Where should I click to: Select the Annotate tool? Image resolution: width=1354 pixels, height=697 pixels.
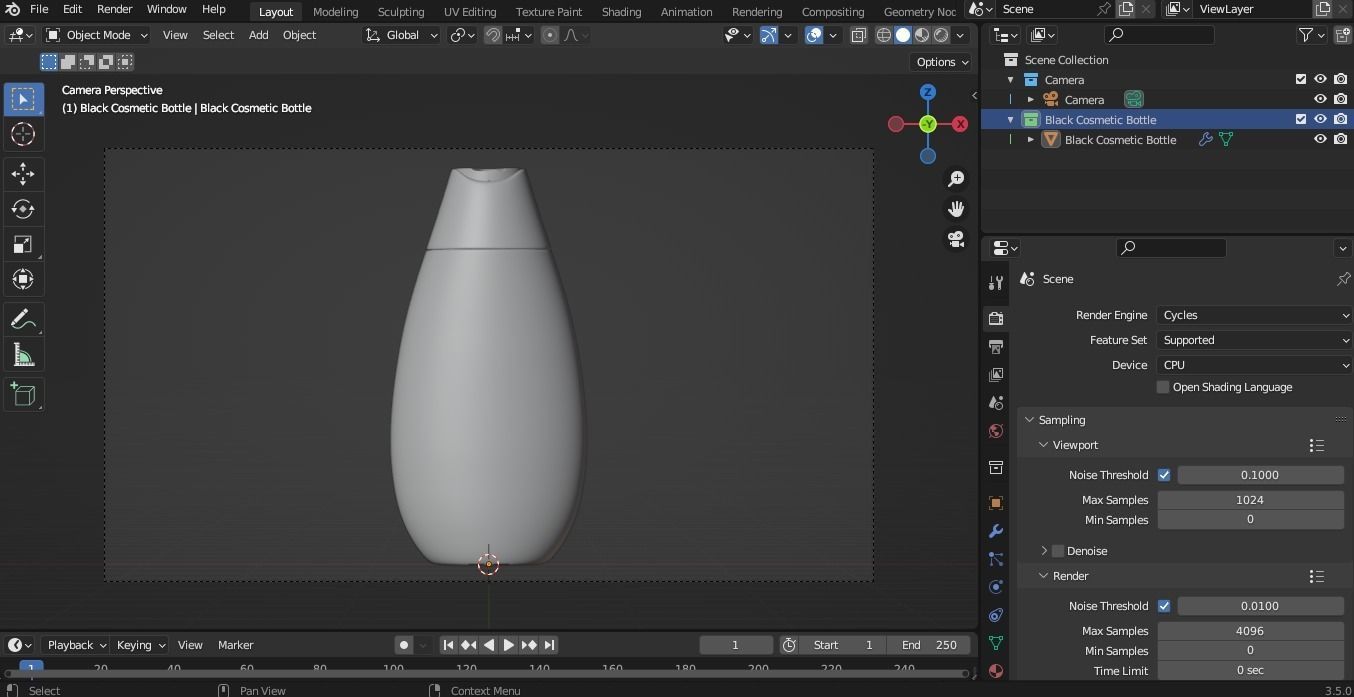point(23,320)
